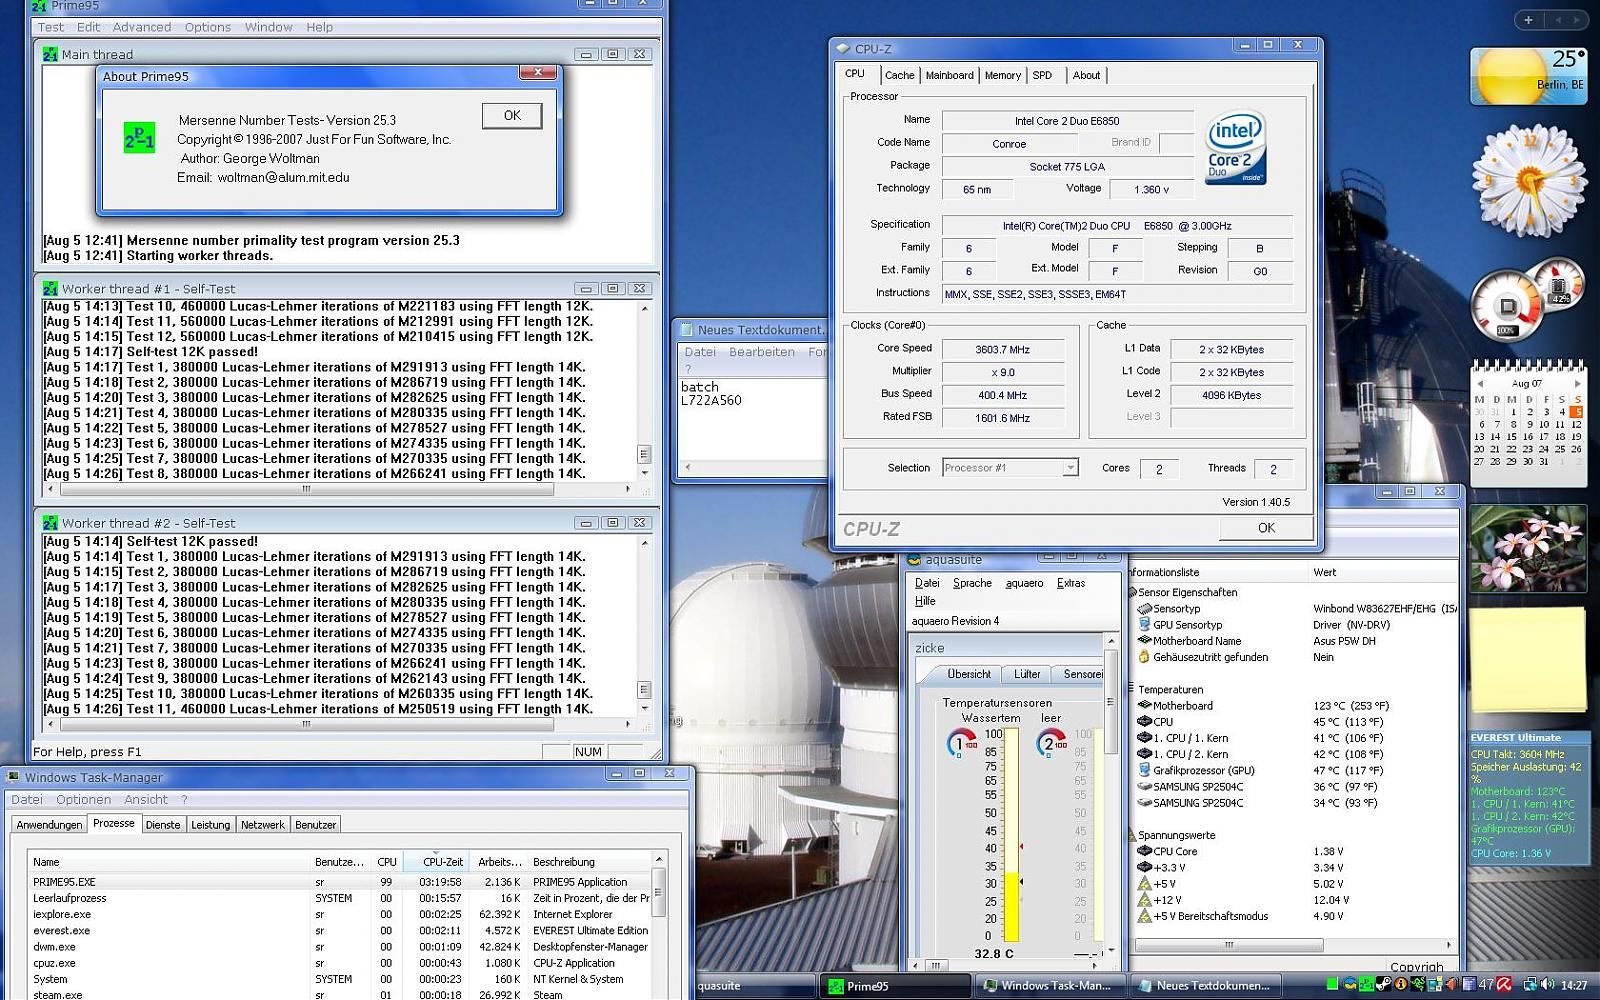Click the daisy clock gadget
The height and width of the screenshot is (1000, 1600).
tap(1529, 181)
